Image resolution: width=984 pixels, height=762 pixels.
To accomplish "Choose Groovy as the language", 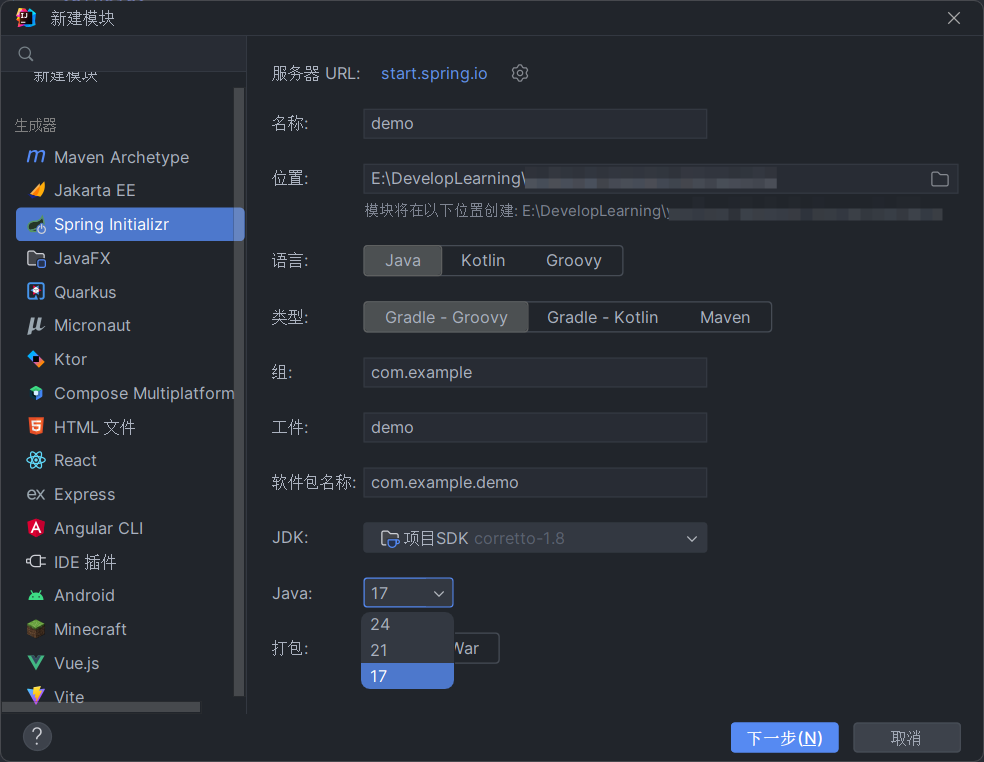I will click(573, 261).
